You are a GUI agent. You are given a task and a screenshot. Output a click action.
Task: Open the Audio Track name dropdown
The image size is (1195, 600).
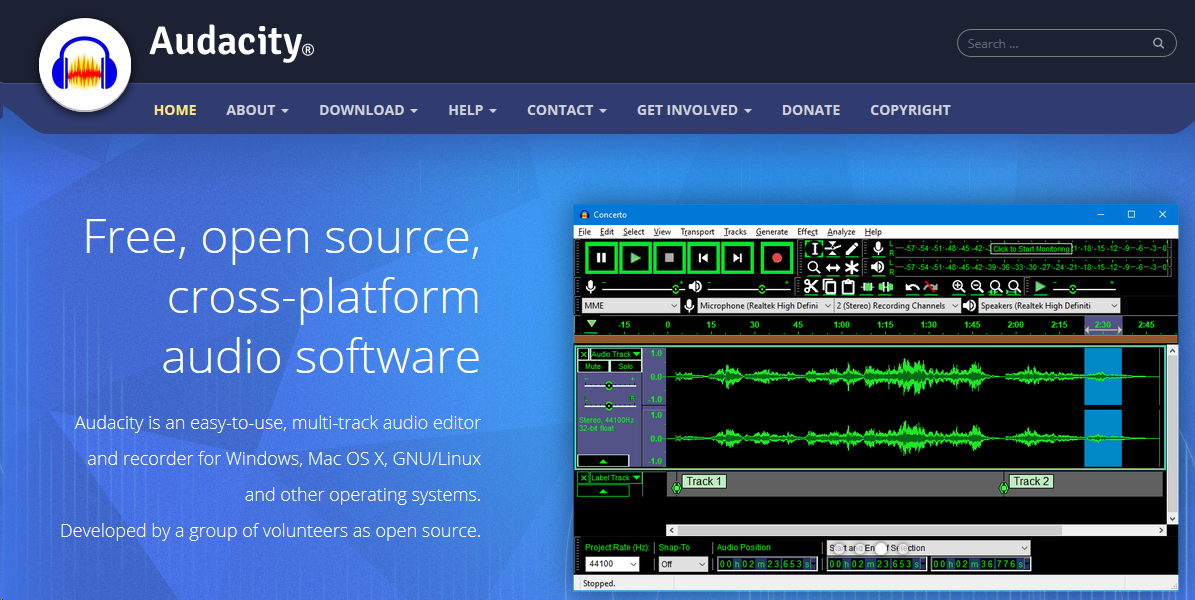pos(616,355)
